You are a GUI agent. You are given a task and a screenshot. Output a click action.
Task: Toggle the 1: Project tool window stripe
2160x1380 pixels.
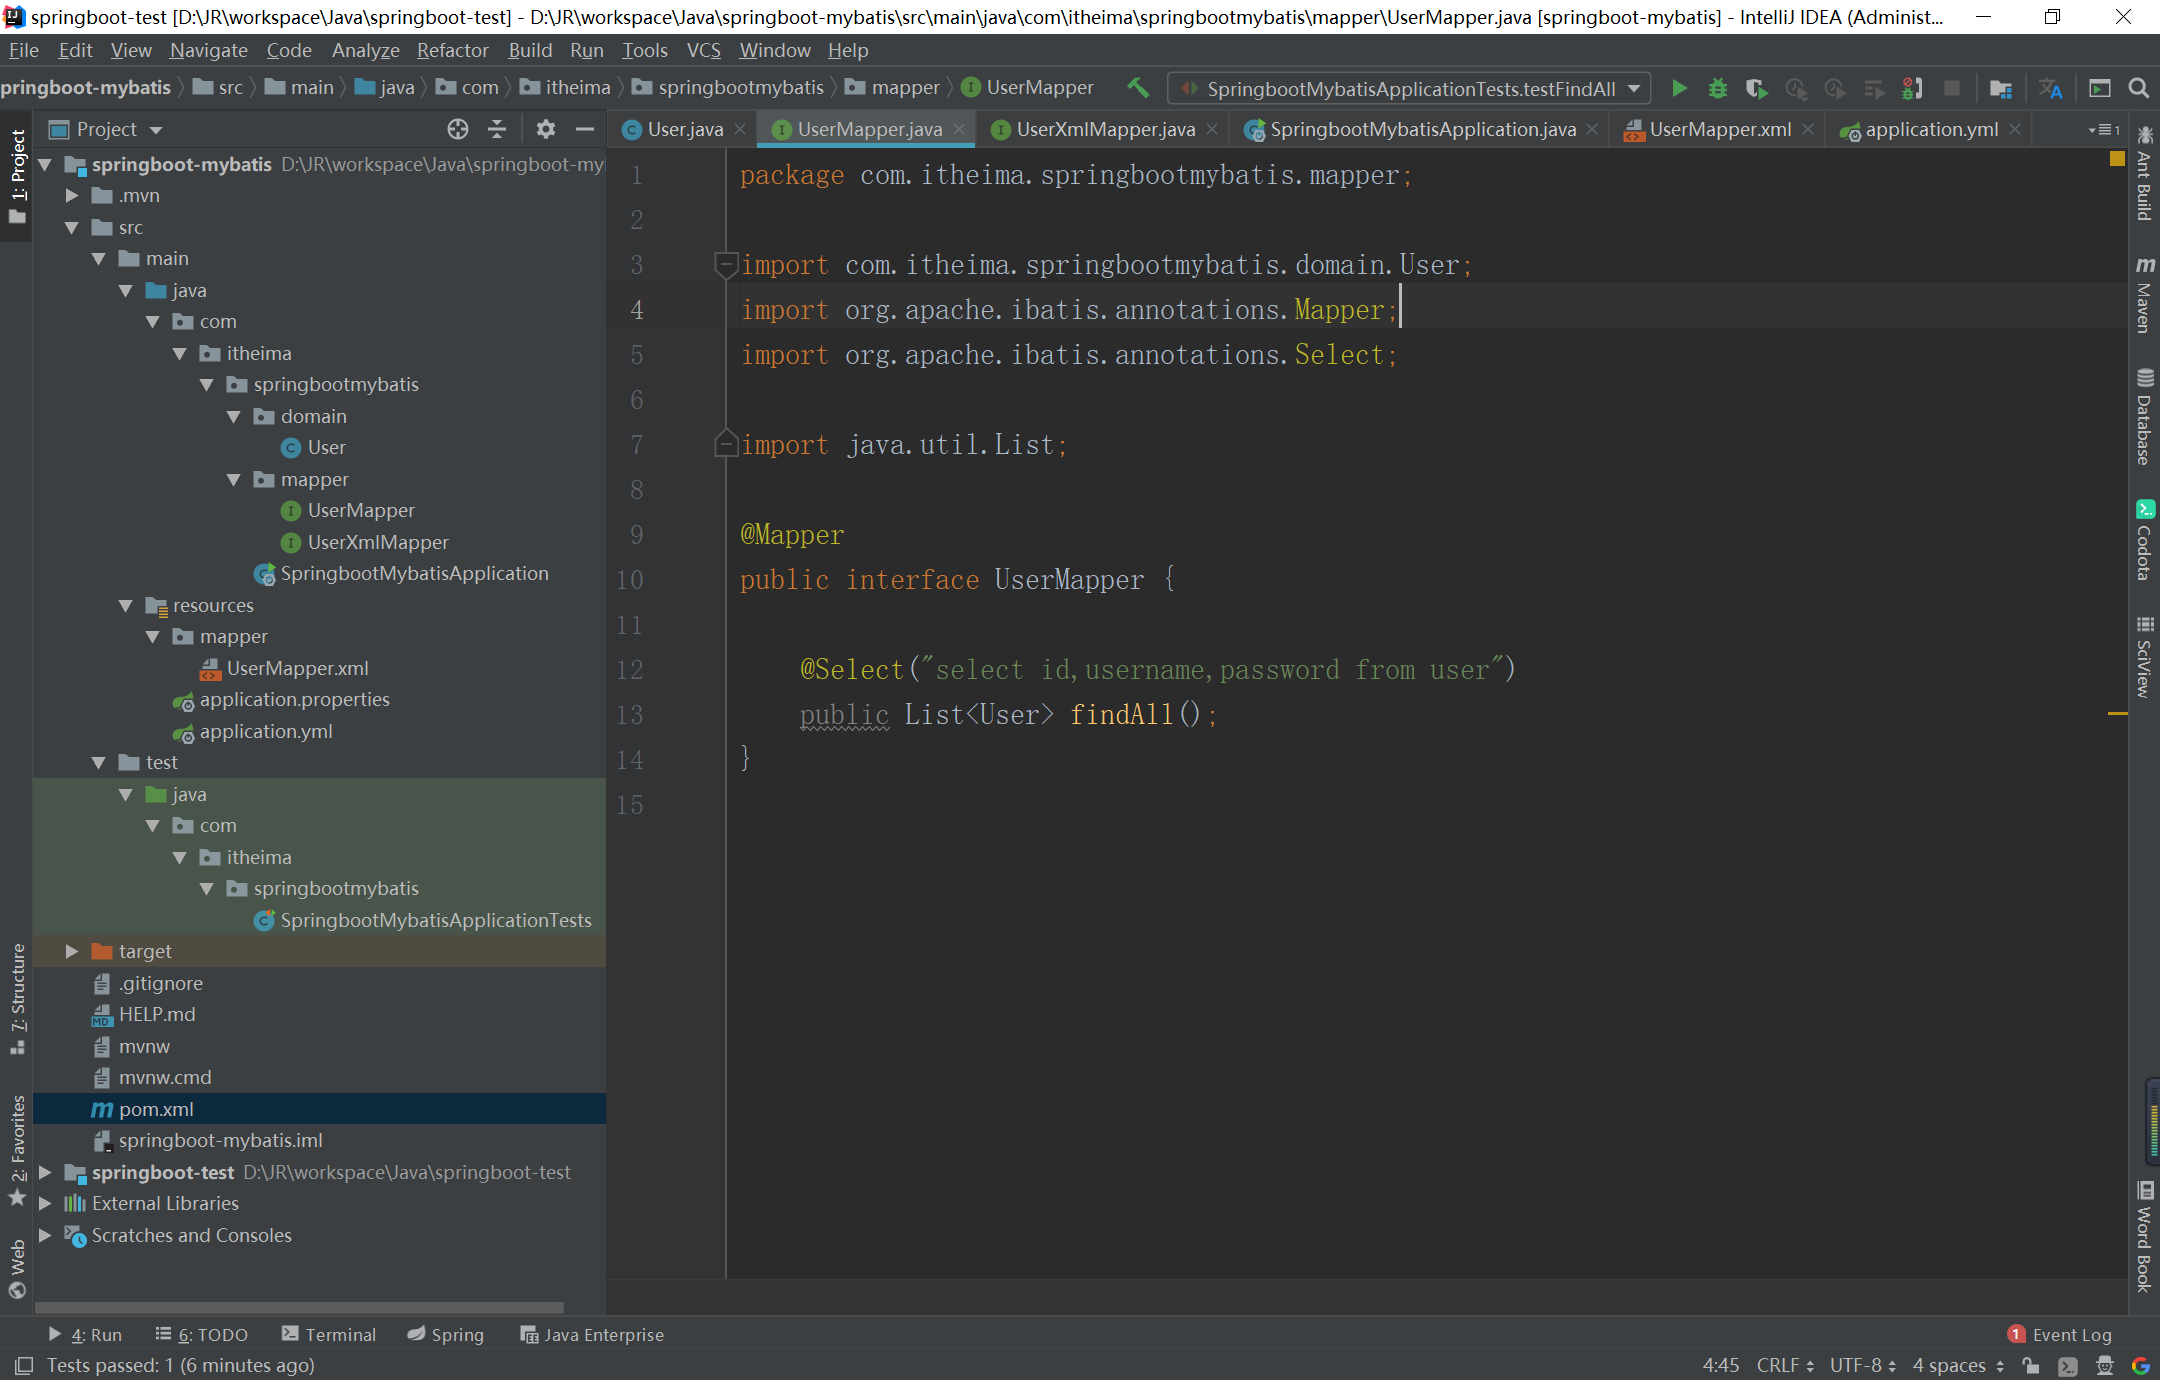[x=17, y=177]
